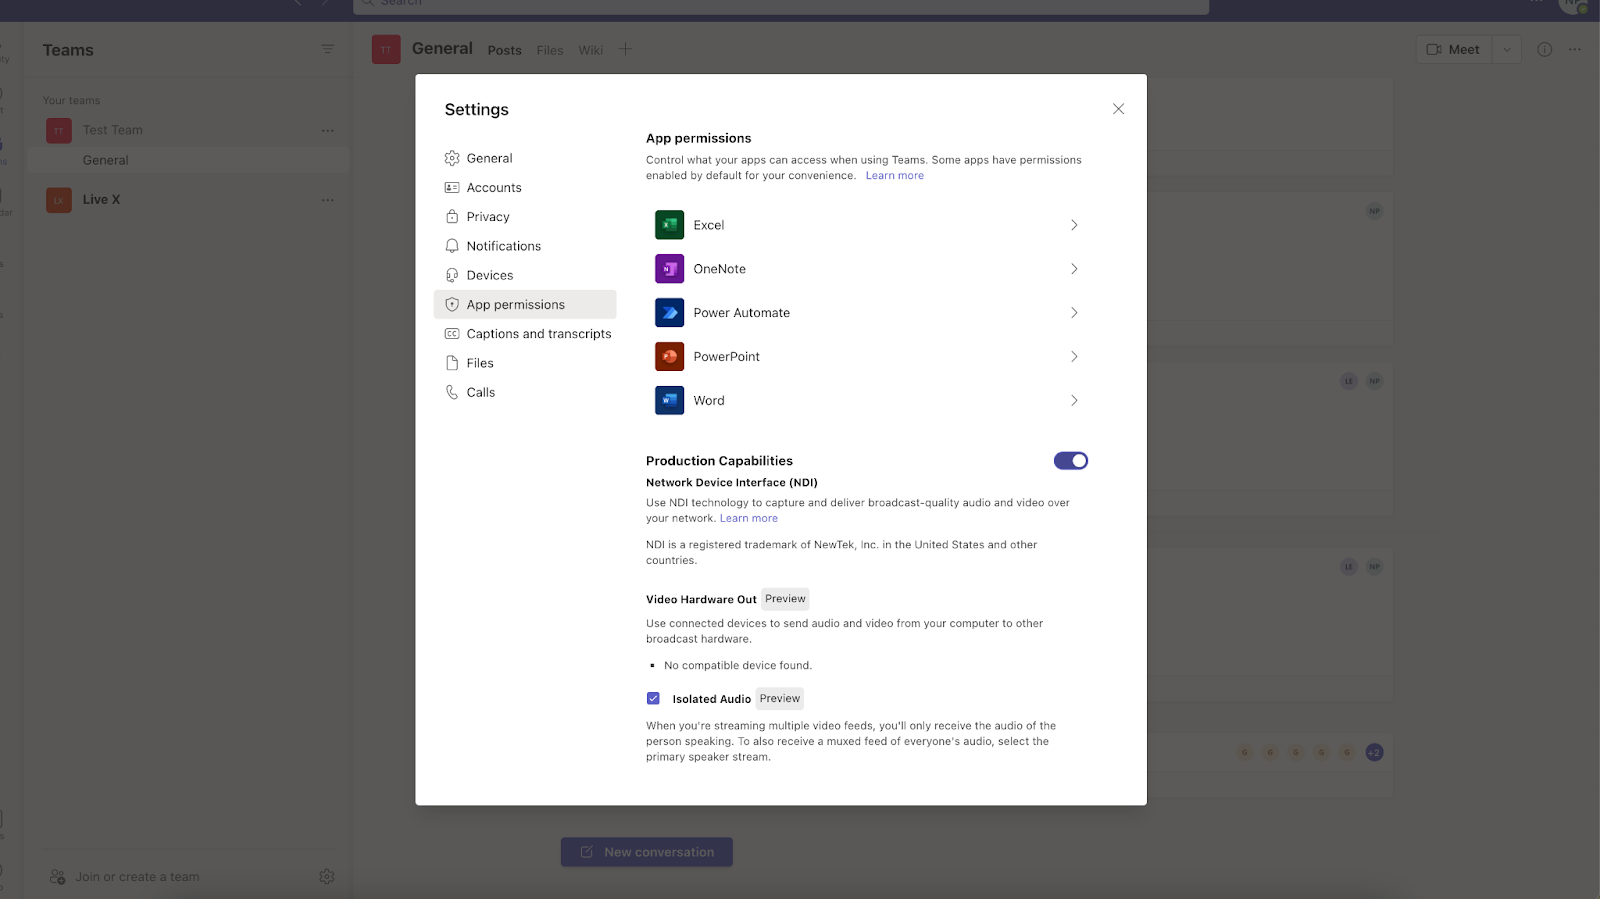Screen dimensions: 1600x899
Task: Open more options for Test Team
Action: click(x=327, y=131)
